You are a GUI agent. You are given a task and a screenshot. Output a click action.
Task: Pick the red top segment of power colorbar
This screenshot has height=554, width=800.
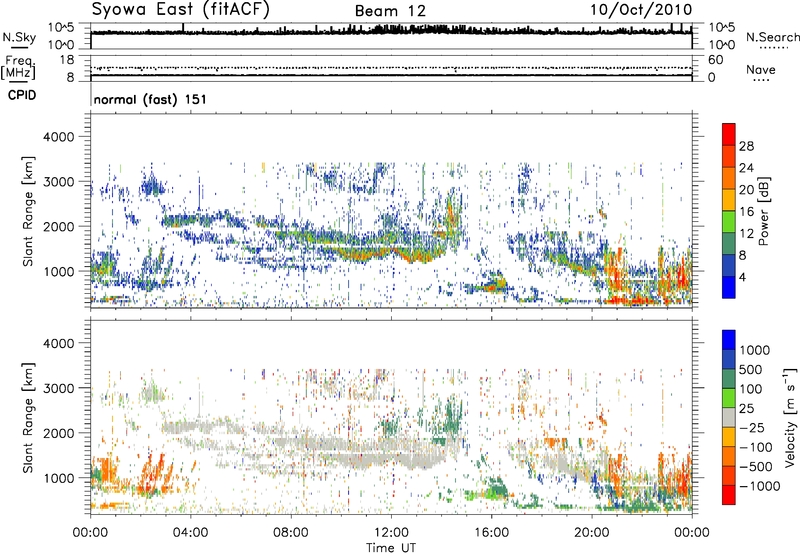pos(729,134)
